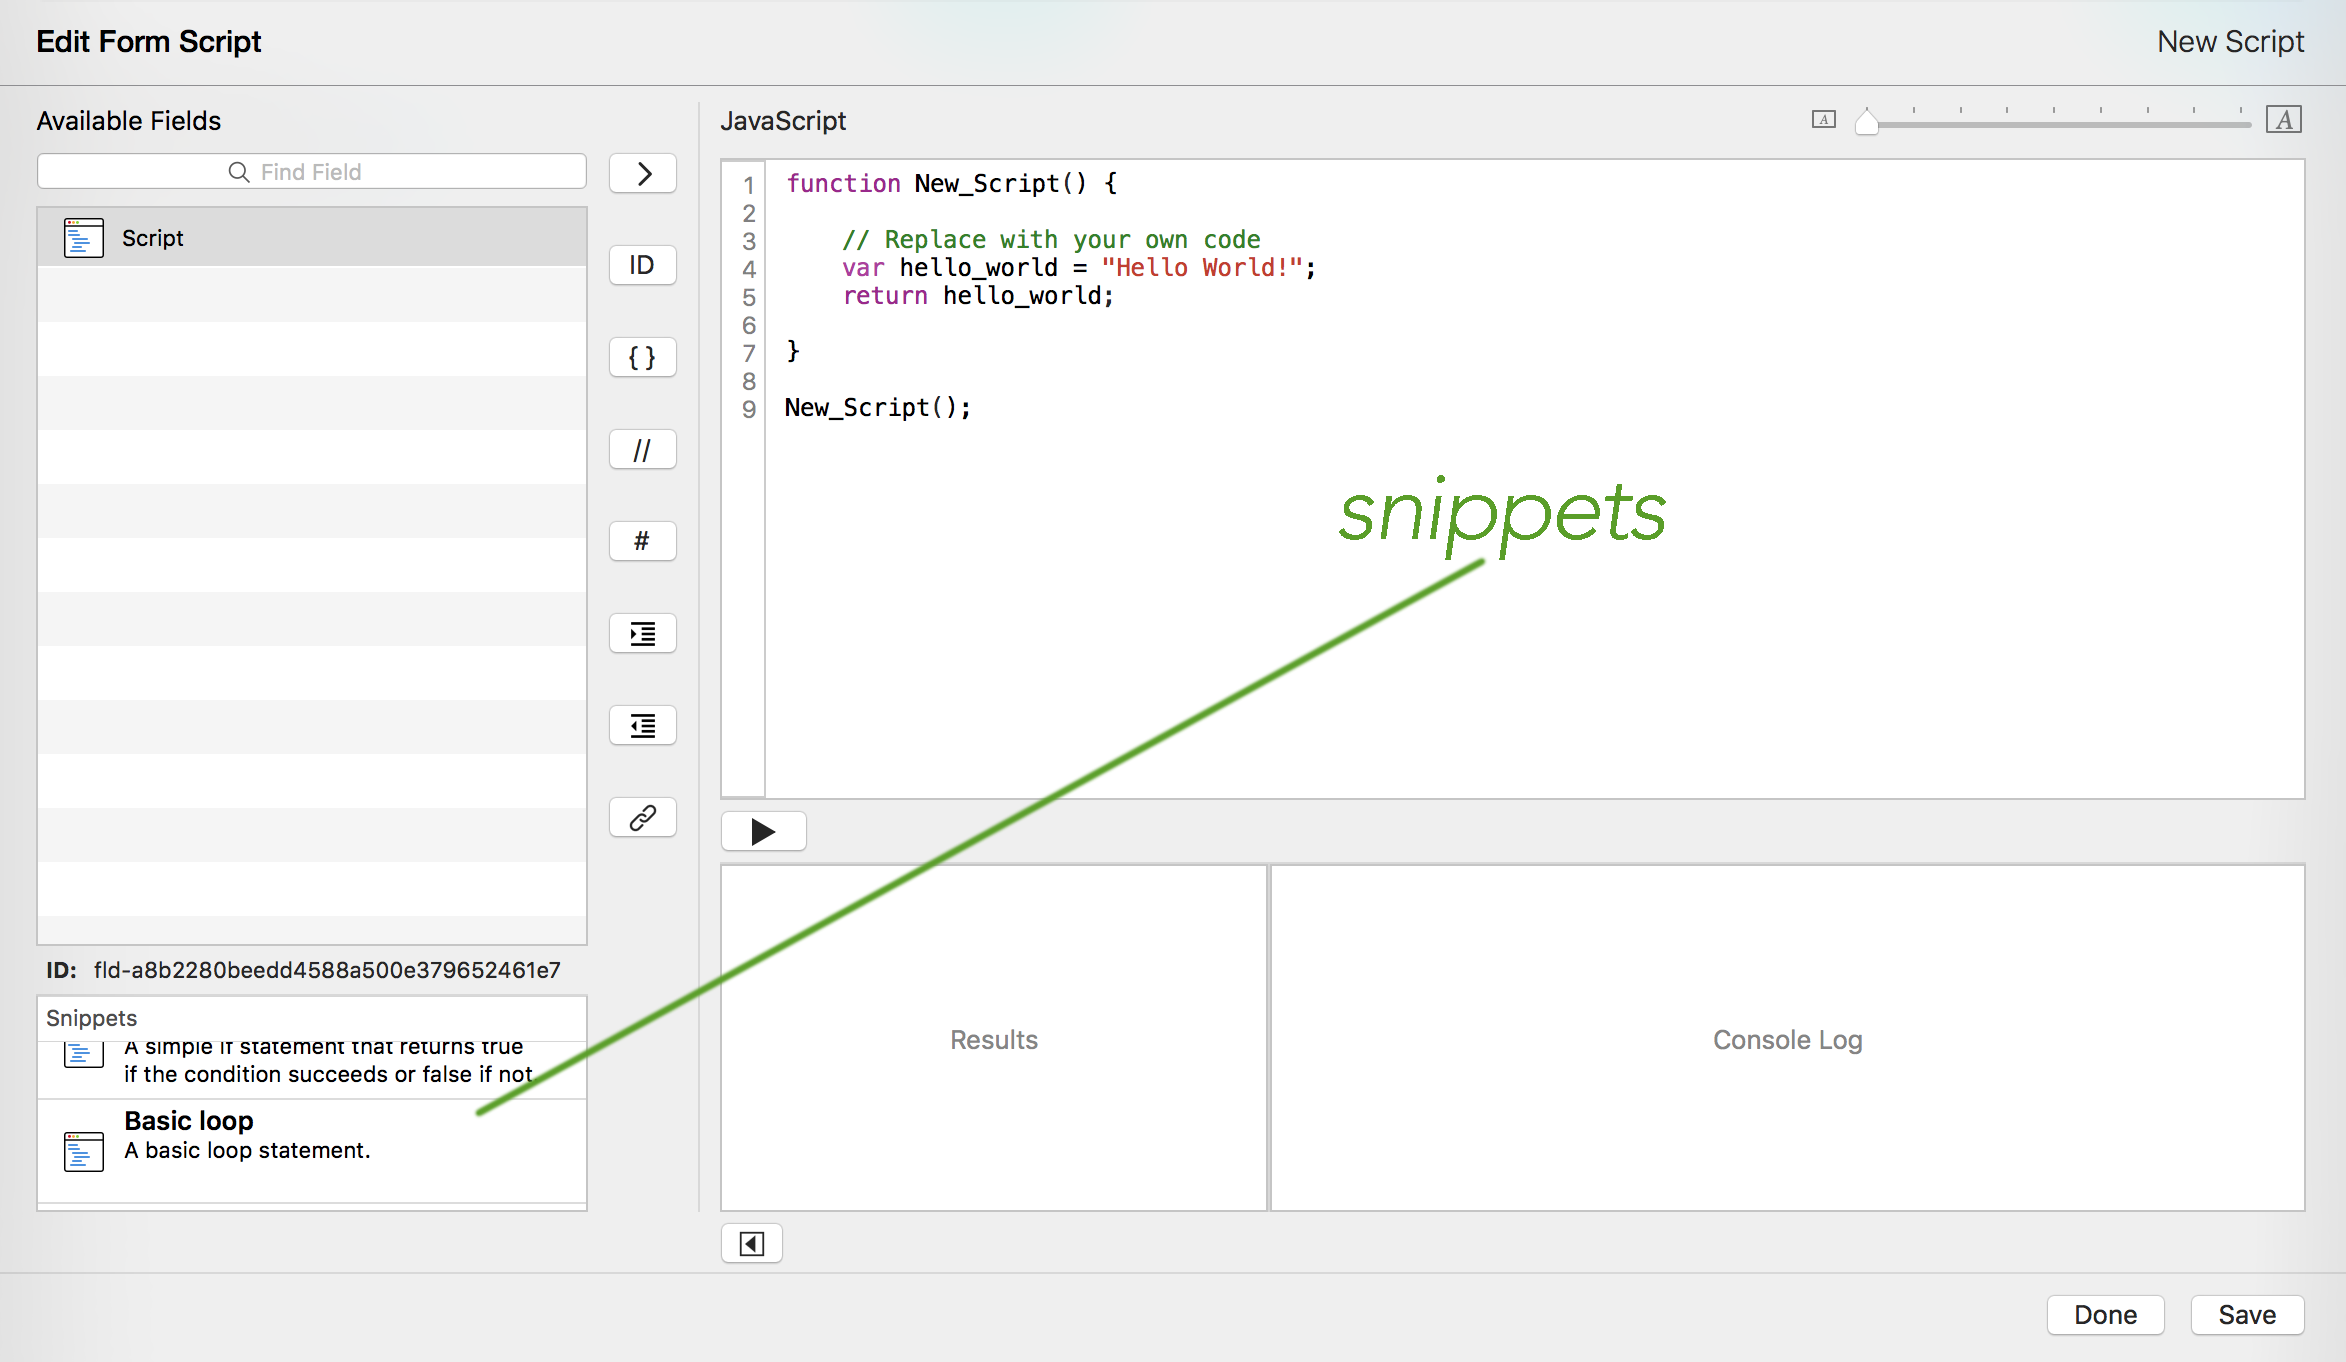Click the Find Field search box
Viewport: 2346px width, 1362px height.
click(312, 172)
